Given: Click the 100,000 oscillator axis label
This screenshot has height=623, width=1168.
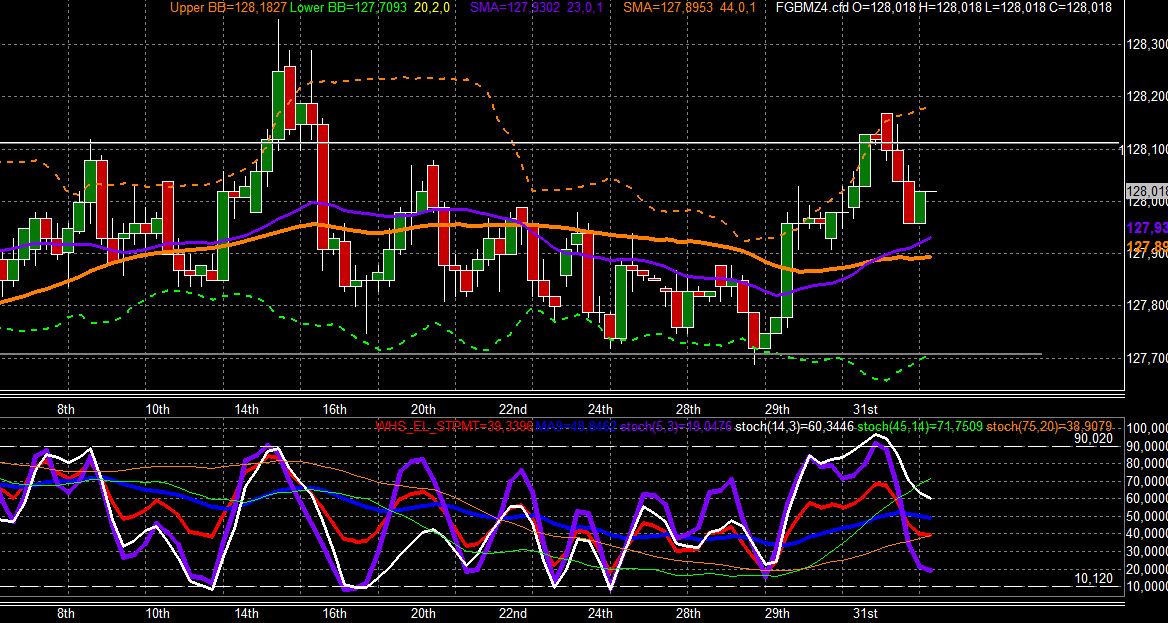Looking at the screenshot, I should point(1148,428).
